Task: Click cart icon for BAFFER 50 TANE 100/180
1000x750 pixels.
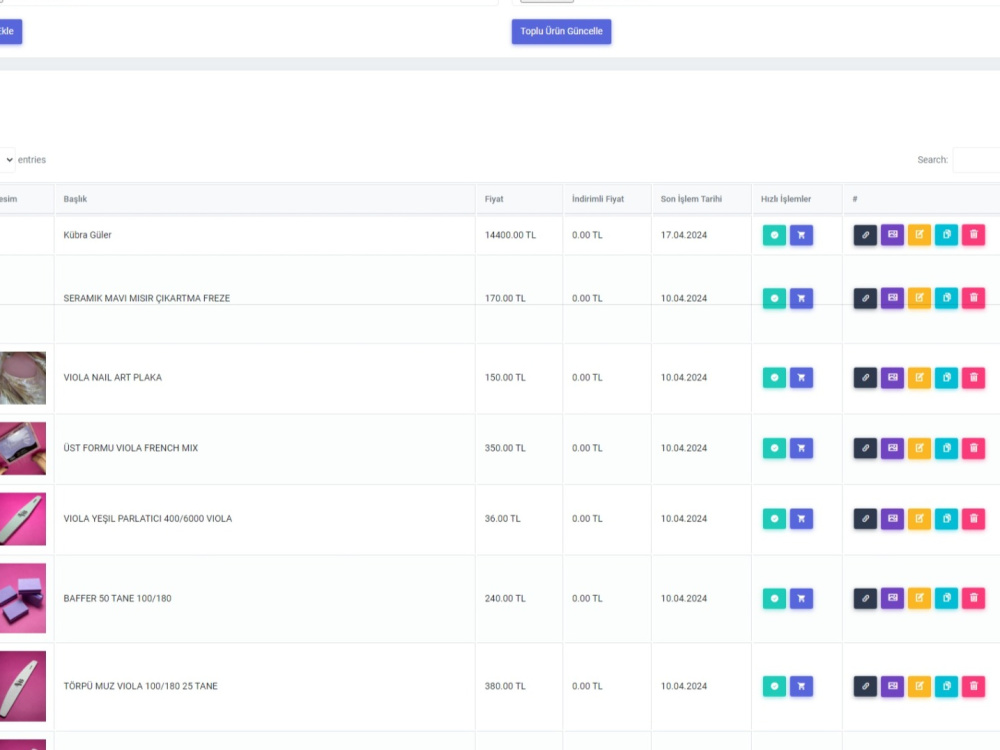Action: [801, 598]
